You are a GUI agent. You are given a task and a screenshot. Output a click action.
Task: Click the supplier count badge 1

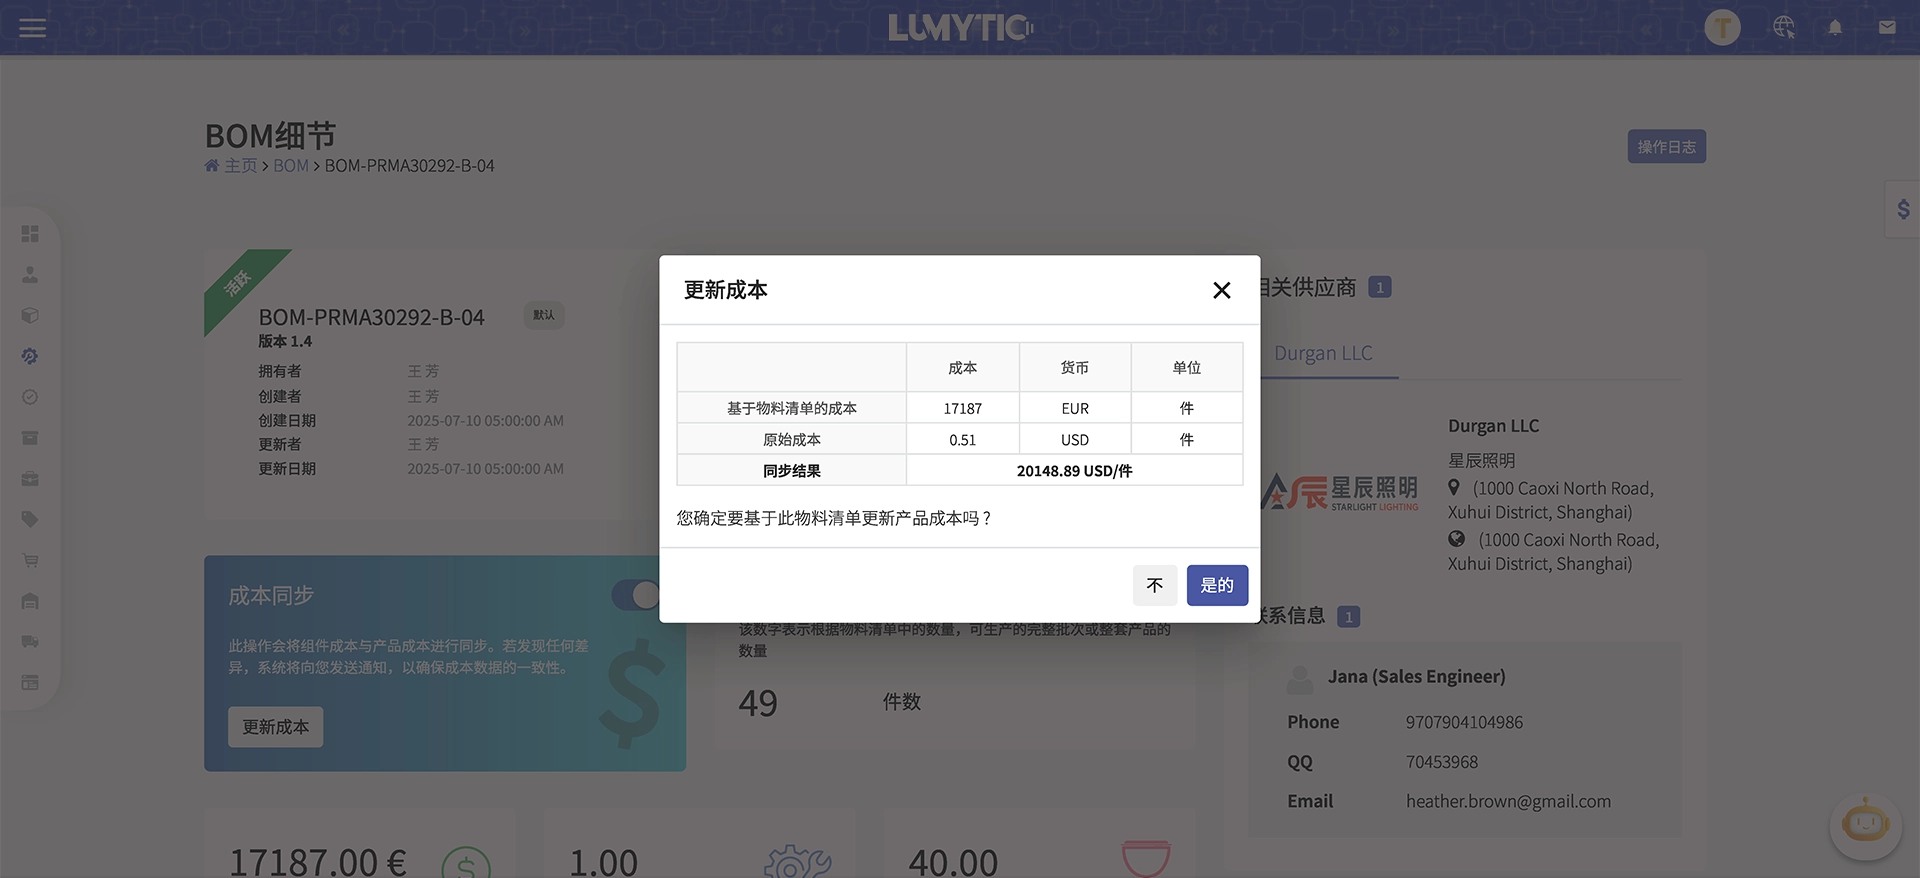pos(1380,288)
